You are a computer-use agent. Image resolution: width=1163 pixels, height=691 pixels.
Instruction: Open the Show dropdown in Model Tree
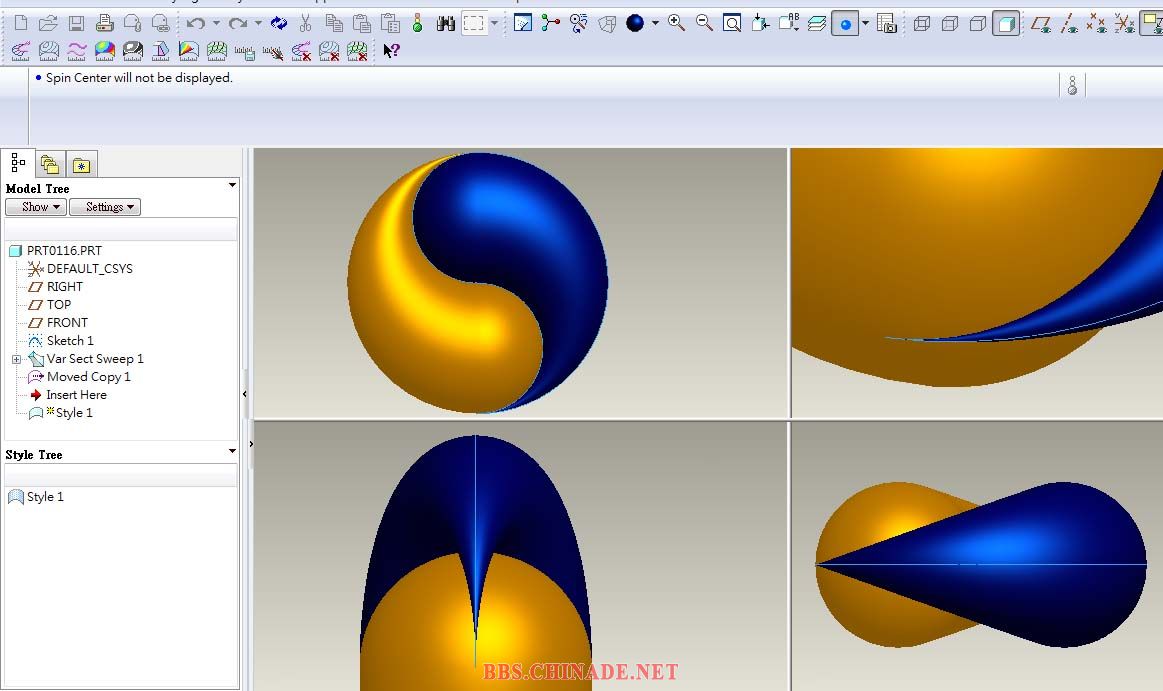(35, 207)
